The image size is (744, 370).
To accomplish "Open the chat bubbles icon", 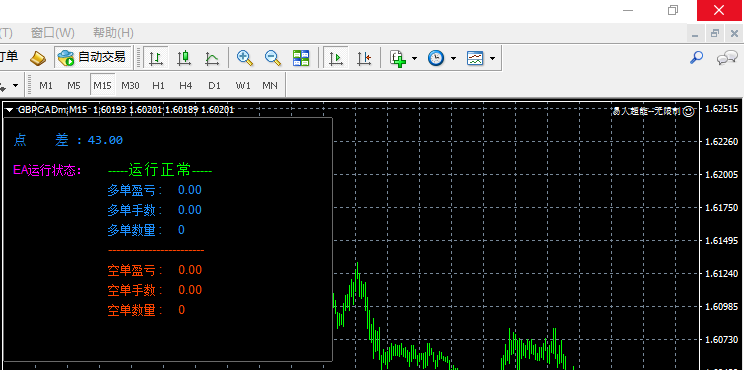I will [727, 58].
